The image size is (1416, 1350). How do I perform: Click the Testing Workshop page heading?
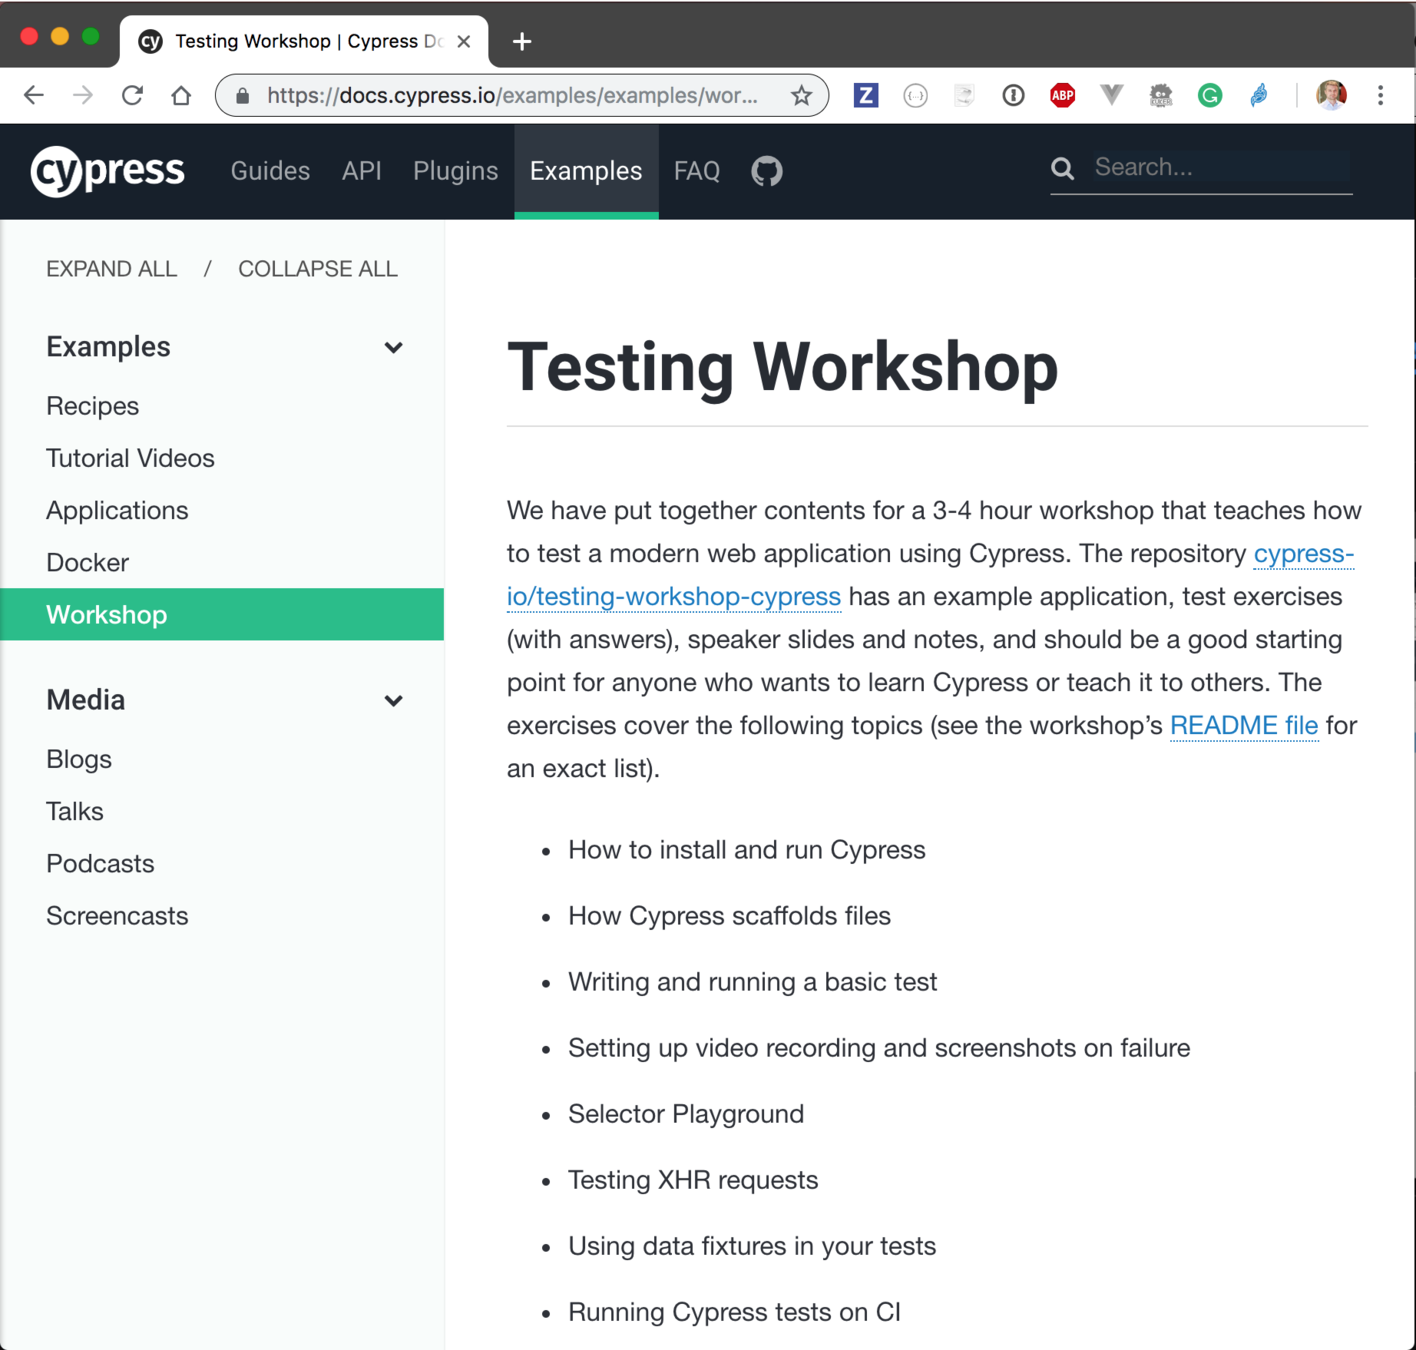782,367
